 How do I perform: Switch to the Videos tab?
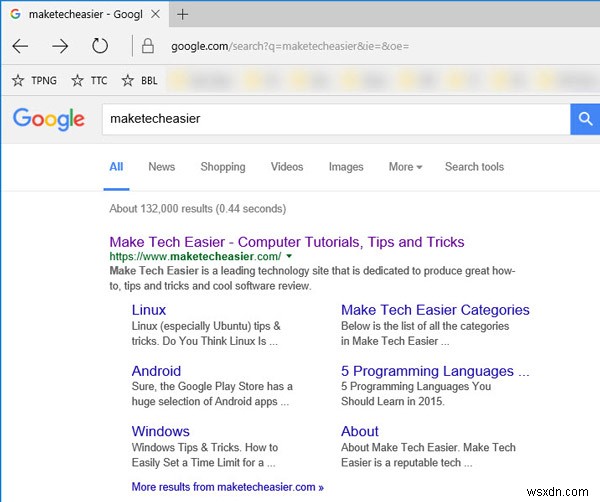point(287,167)
